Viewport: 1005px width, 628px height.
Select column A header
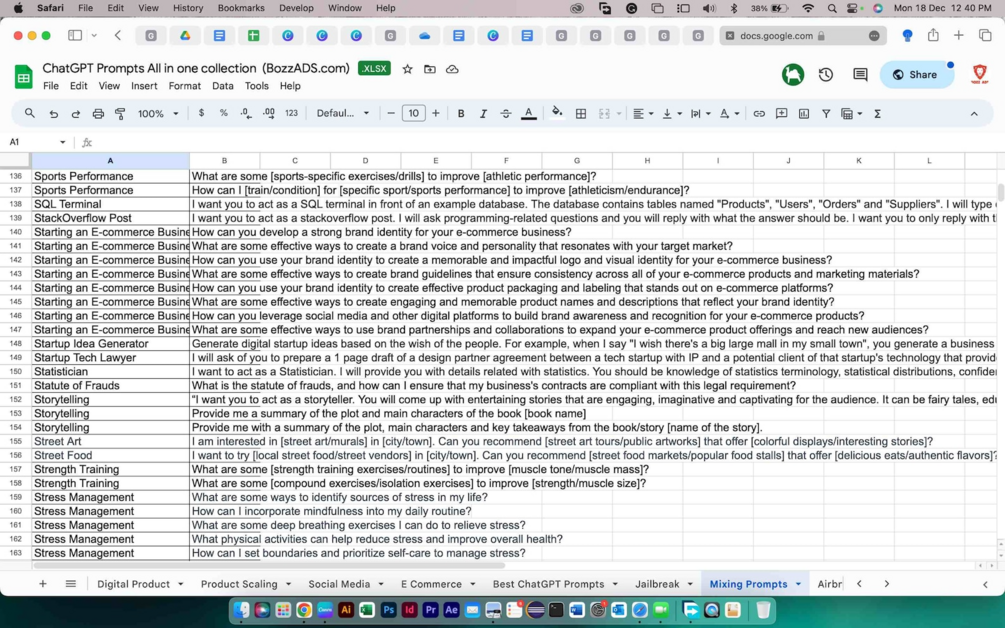pos(110,160)
